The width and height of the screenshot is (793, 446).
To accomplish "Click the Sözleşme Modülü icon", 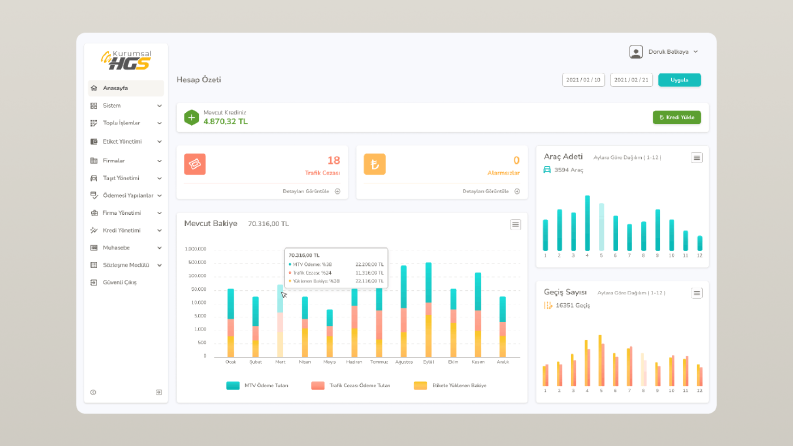I will tap(94, 265).
